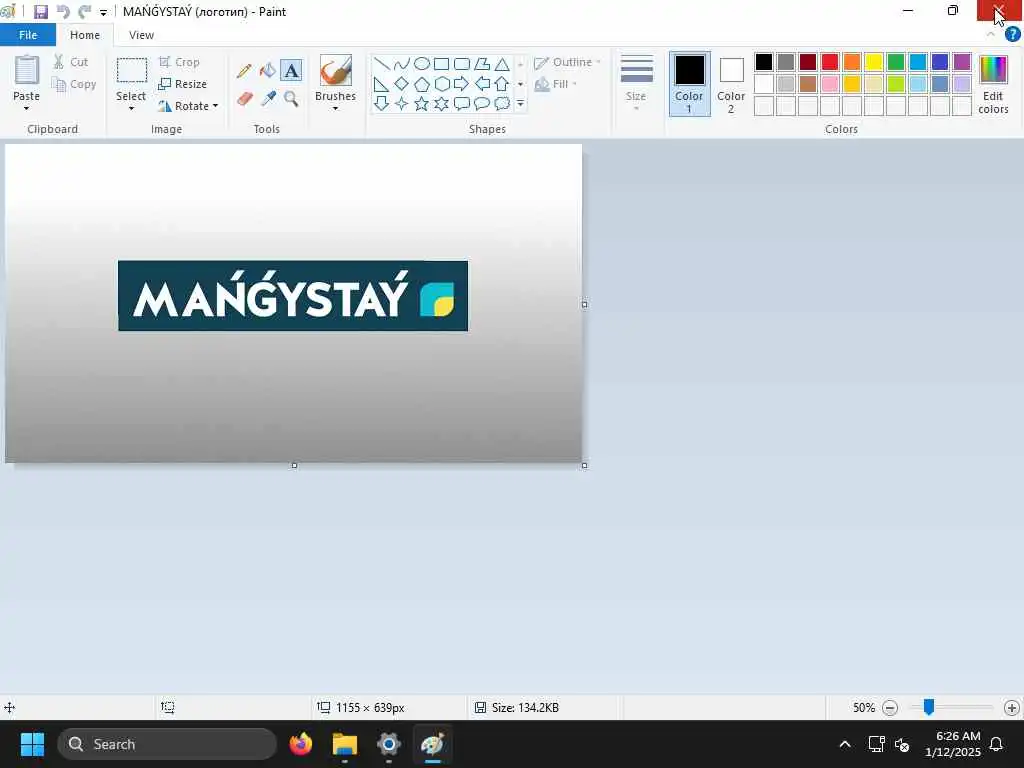Select the Color picker eyedropper tool
The image size is (1024, 768).
tap(268, 99)
